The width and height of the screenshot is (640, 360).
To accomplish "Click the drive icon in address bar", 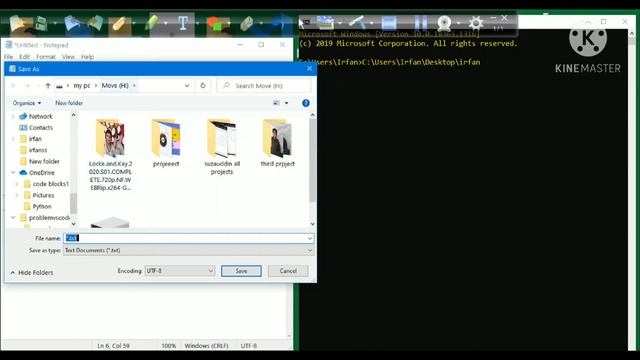I will (x=60, y=86).
